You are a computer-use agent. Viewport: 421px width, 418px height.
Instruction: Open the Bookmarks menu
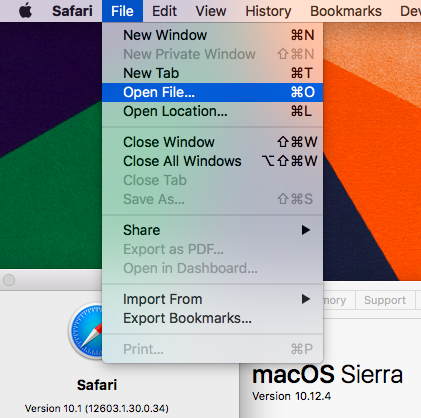tap(346, 11)
